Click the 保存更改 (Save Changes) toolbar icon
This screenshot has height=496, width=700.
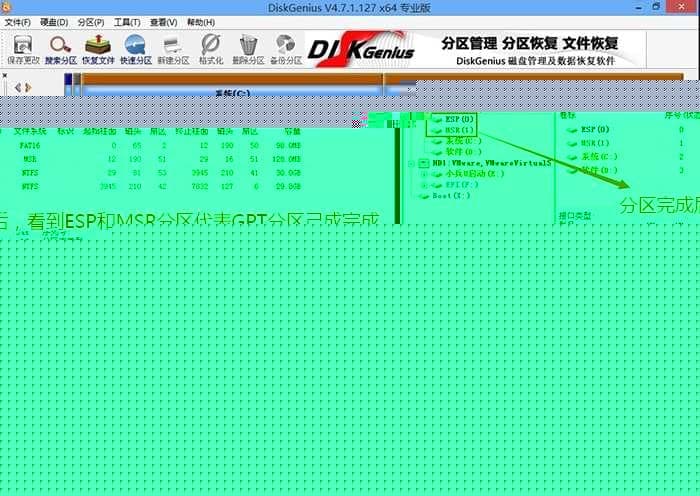pyautogui.click(x=23, y=50)
